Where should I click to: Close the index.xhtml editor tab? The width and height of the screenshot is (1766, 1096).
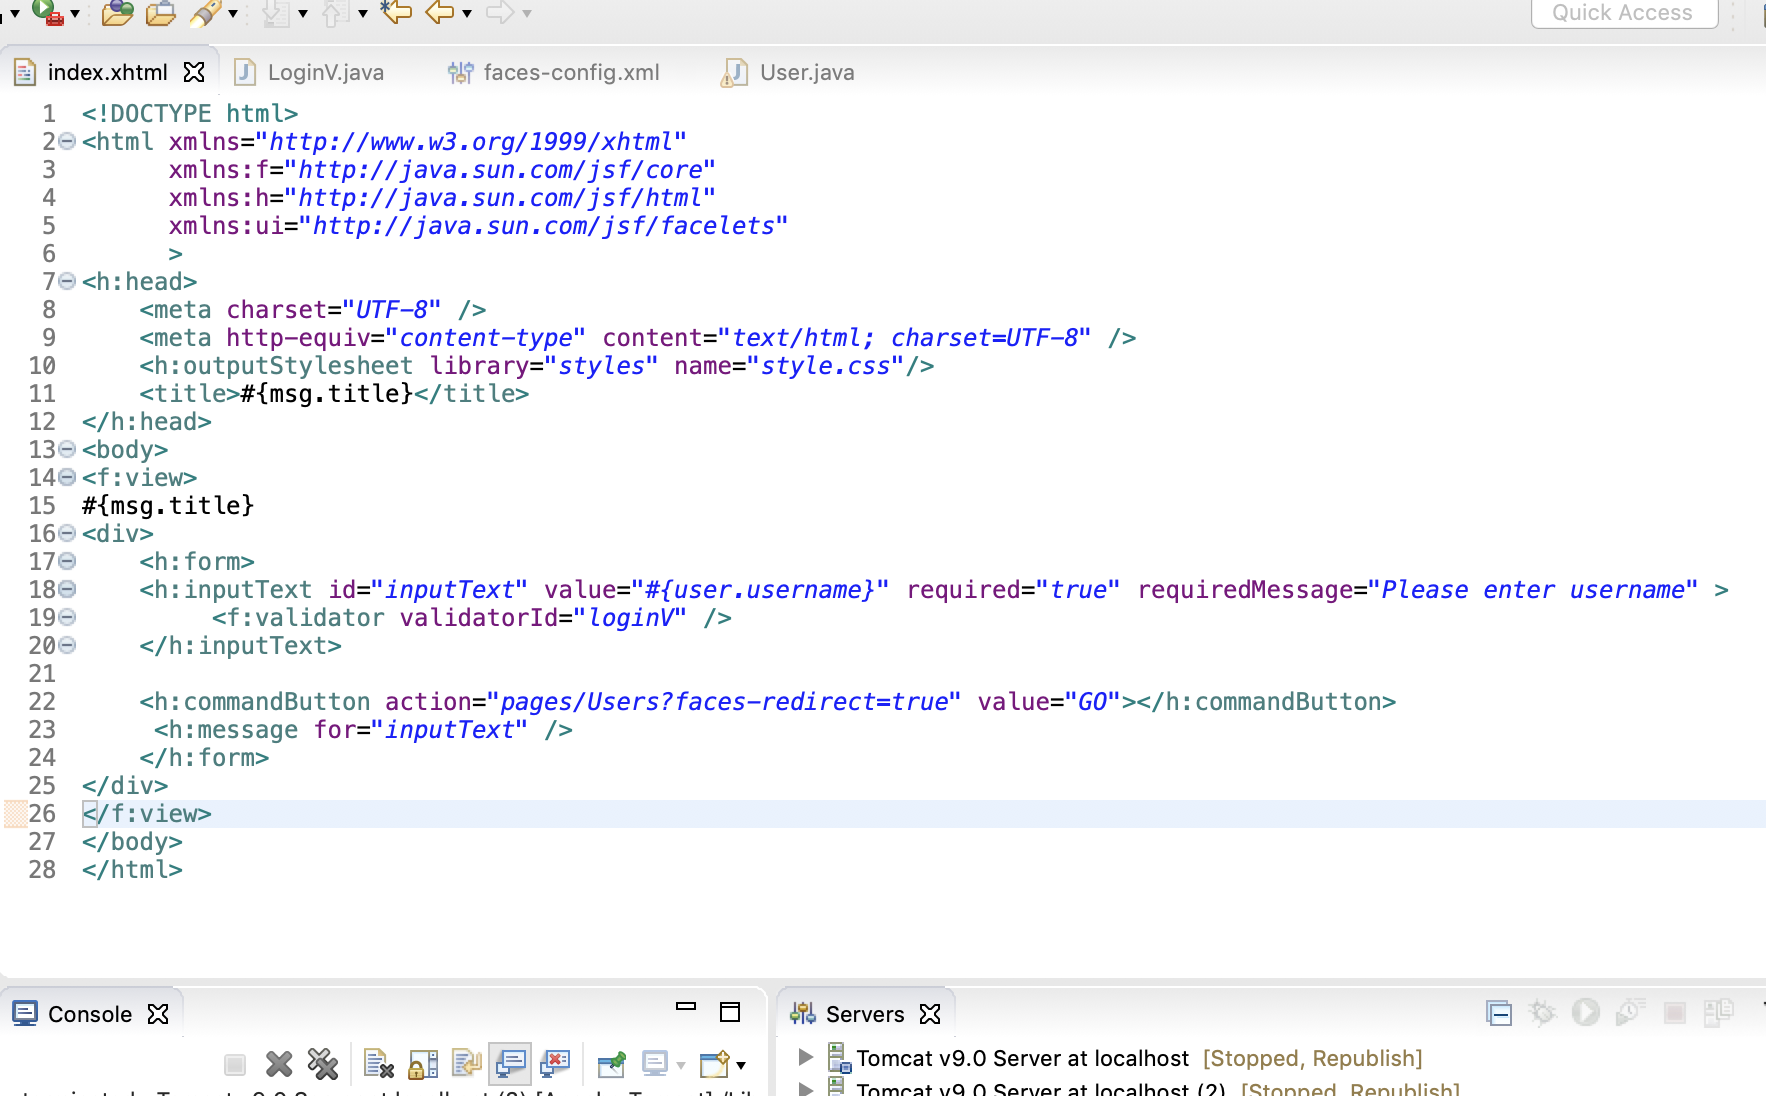point(194,72)
